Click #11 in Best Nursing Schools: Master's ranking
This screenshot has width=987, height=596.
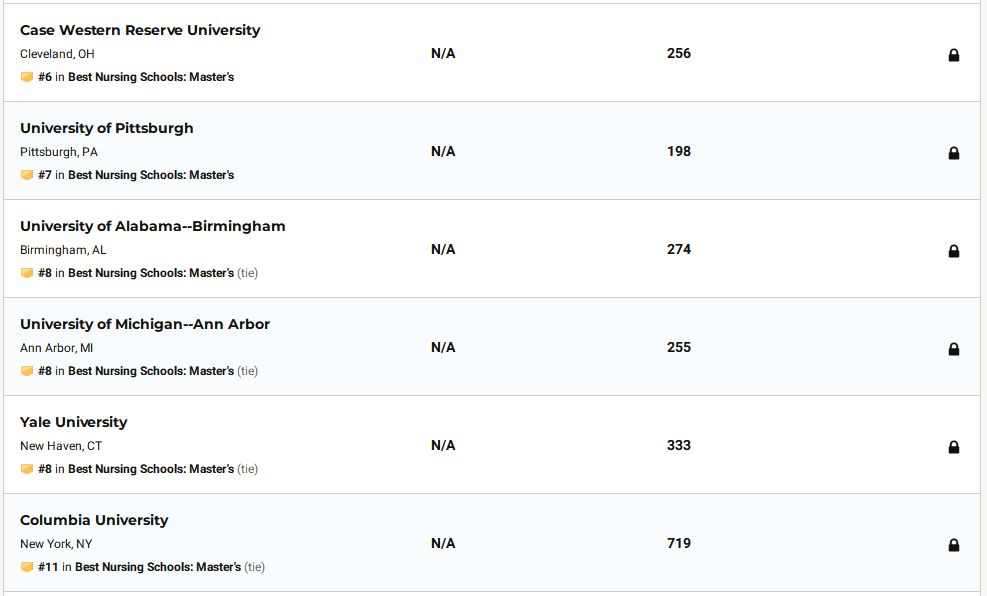[x=140, y=567]
